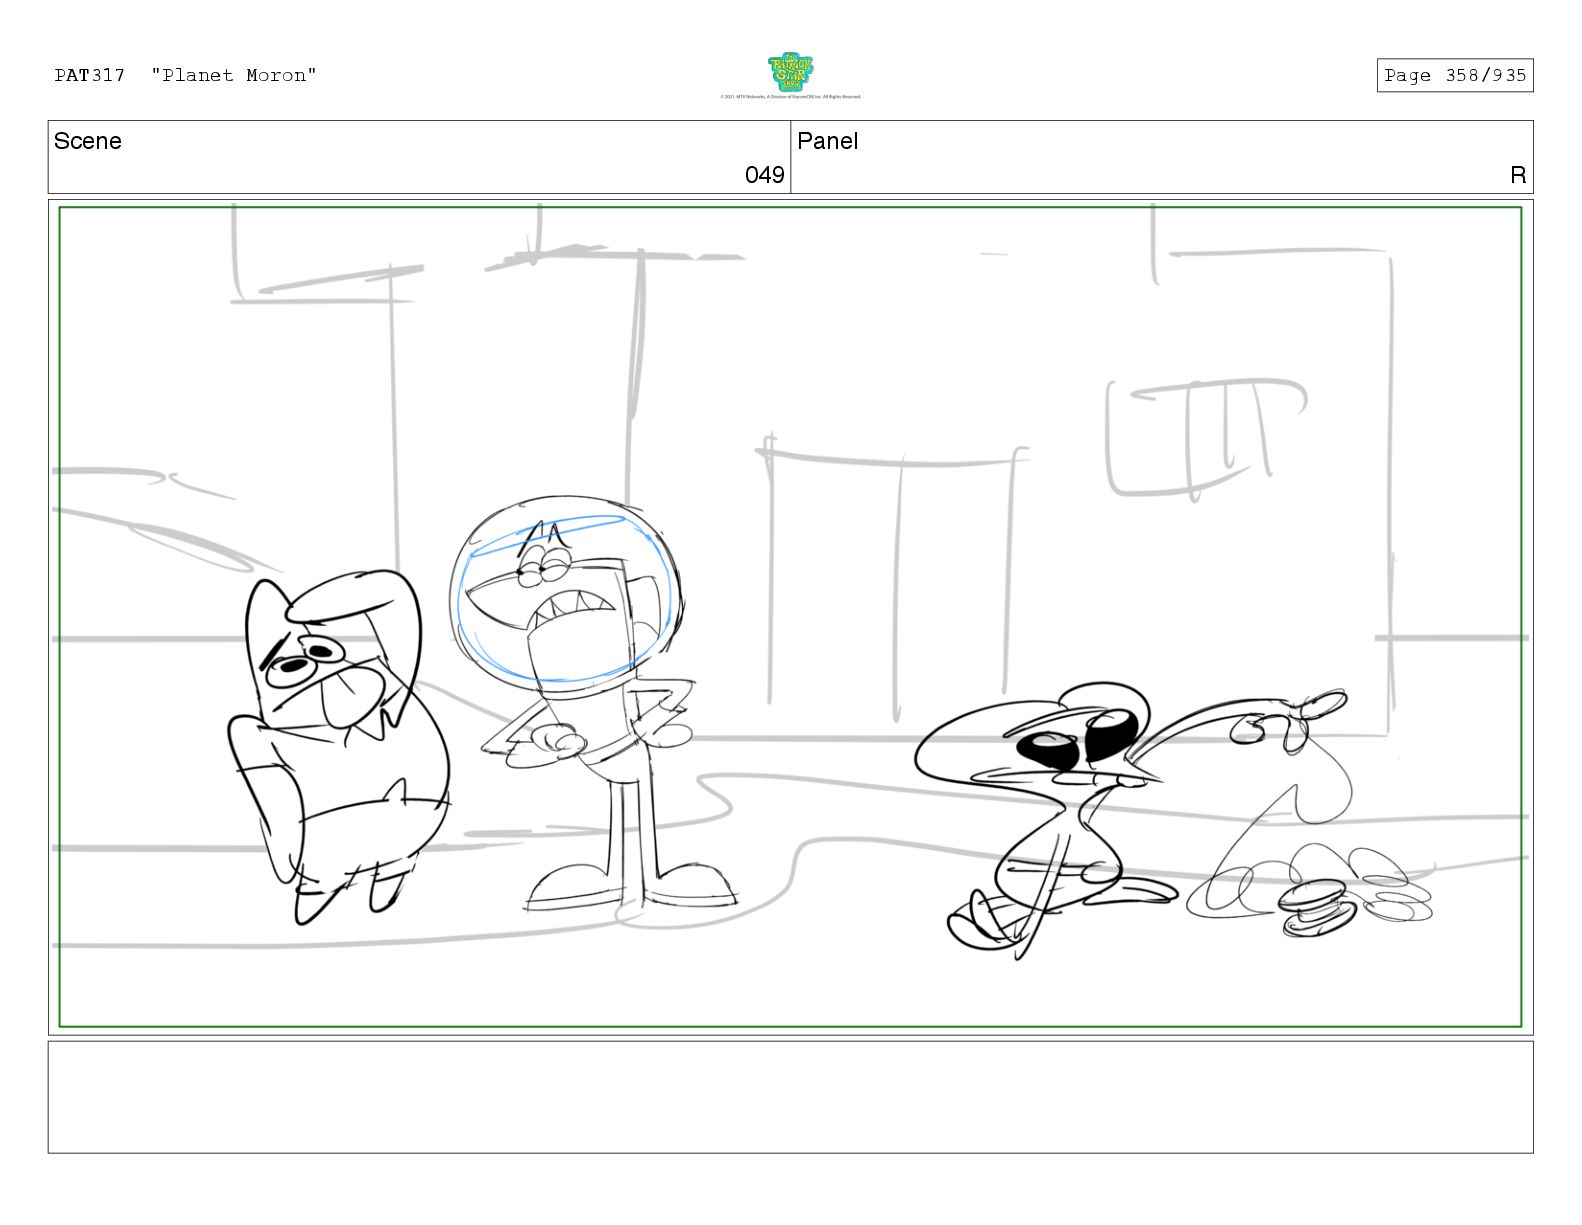Click panel letter 'R'

[1518, 175]
